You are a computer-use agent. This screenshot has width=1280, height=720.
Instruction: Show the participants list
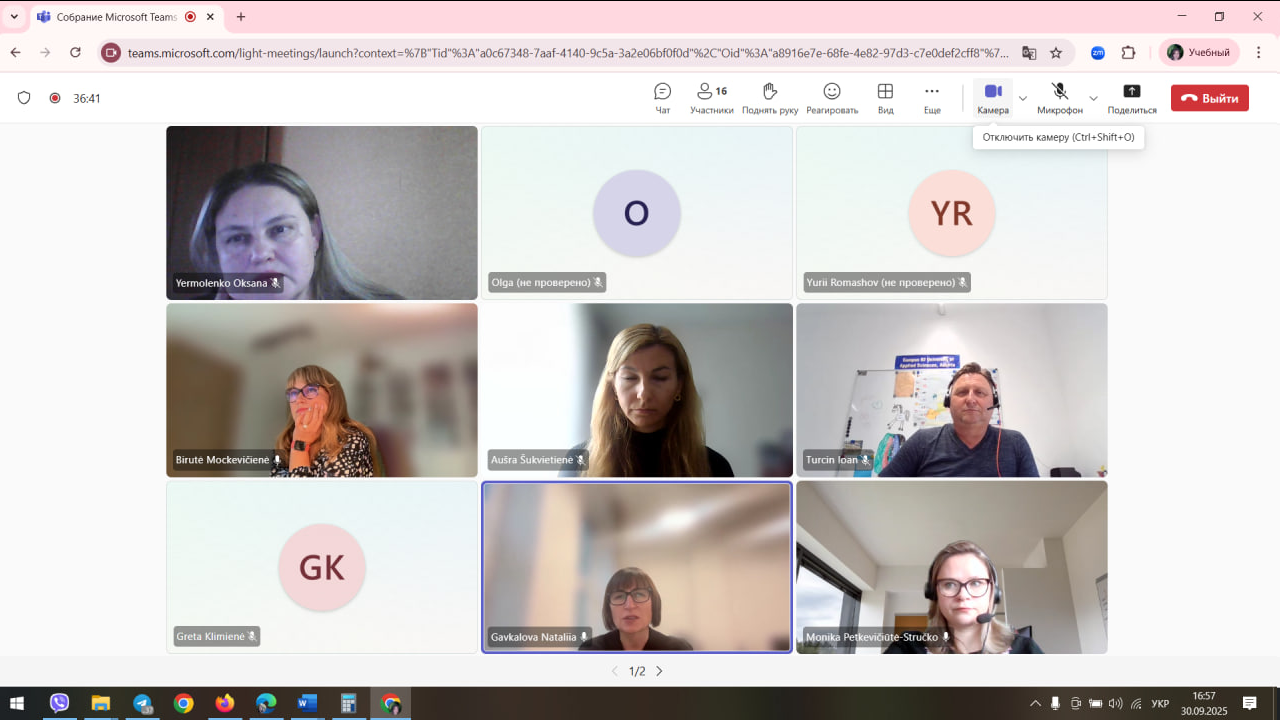click(711, 98)
